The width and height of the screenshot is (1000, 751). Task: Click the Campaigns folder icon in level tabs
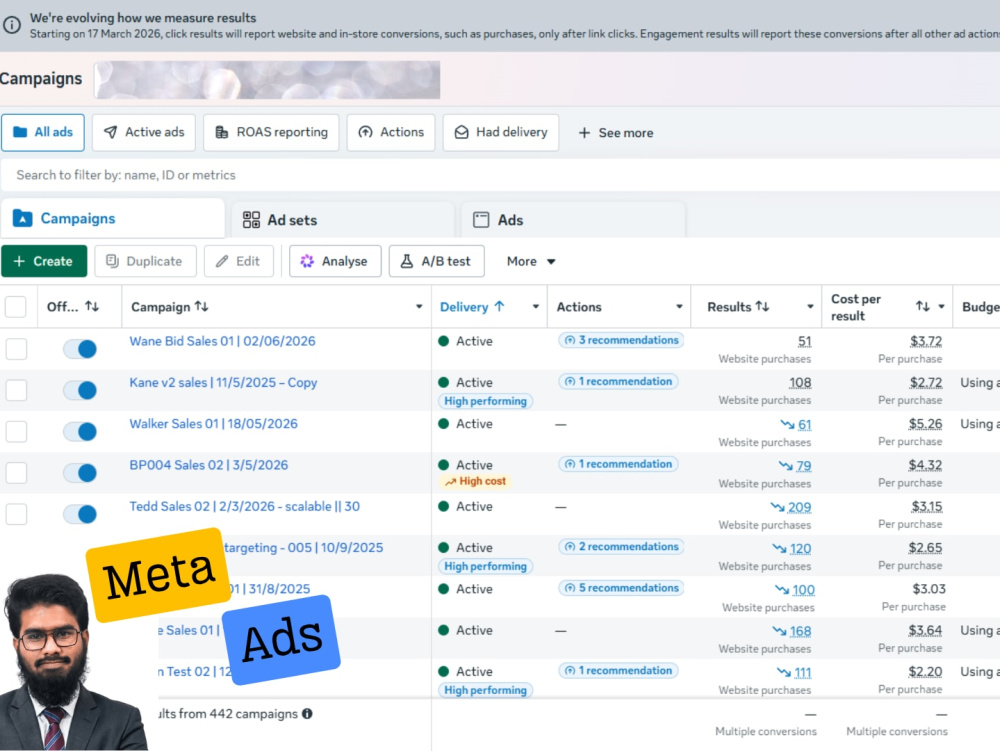coord(22,219)
